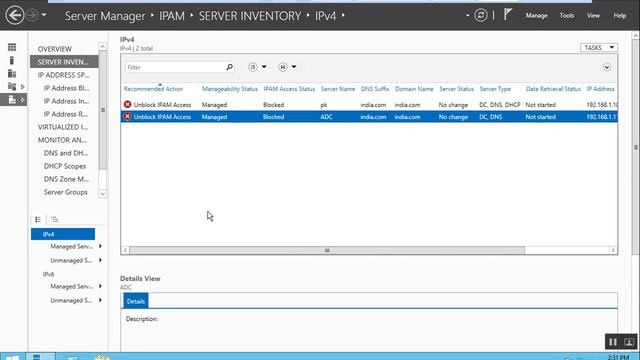The width and height of the screenshot is (640, 360).
Task: Click the navigation pane's scroll up arrow
Action: [102, 47]
